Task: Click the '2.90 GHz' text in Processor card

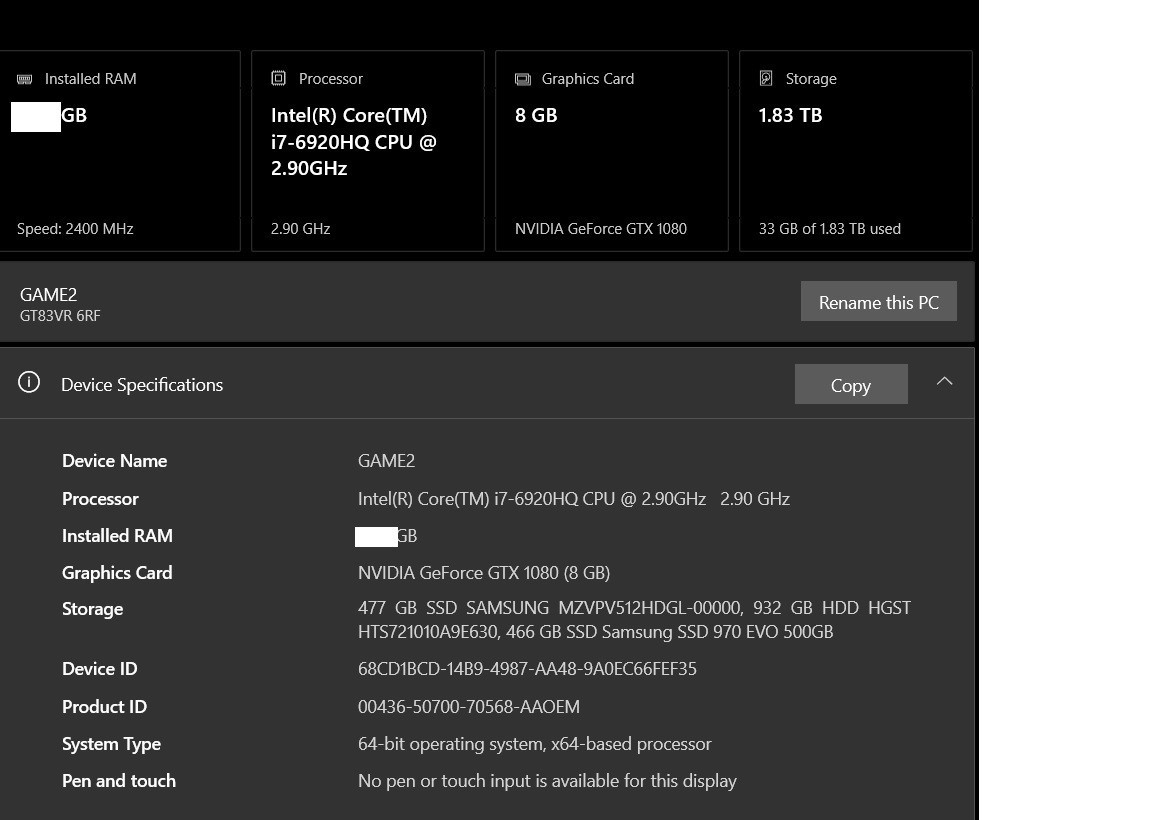Action: pos(300,229)
